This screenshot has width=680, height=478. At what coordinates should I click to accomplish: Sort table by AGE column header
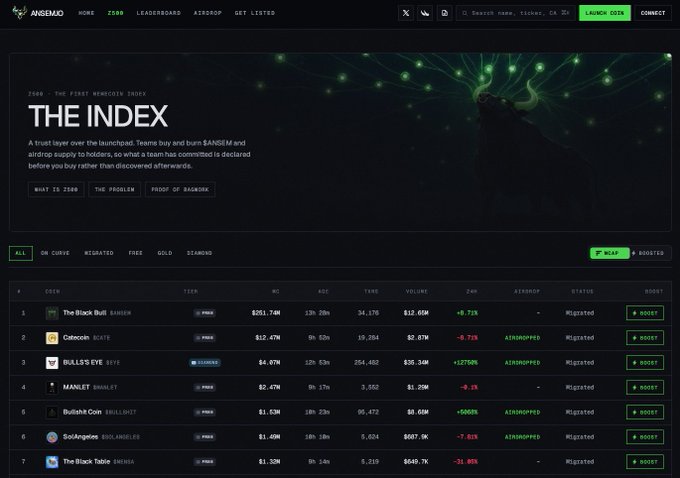324,291
